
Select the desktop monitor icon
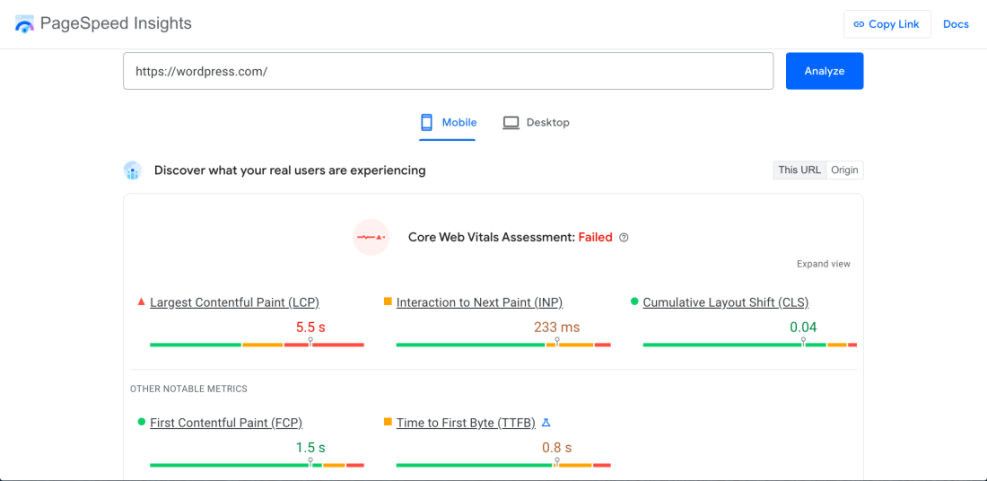[x=510, y=122]
